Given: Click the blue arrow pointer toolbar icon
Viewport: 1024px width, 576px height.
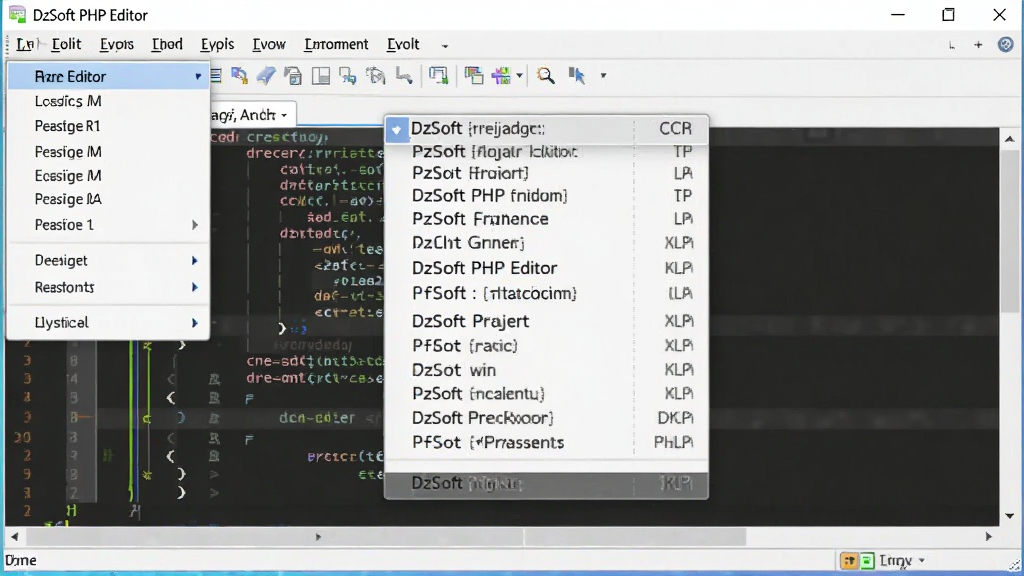Looking at the screenshot, I should 577,76.
